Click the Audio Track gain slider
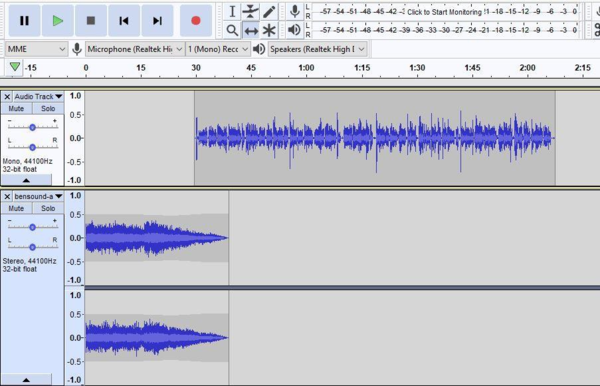This screenshot has height=386, width=600. [33, 127]
